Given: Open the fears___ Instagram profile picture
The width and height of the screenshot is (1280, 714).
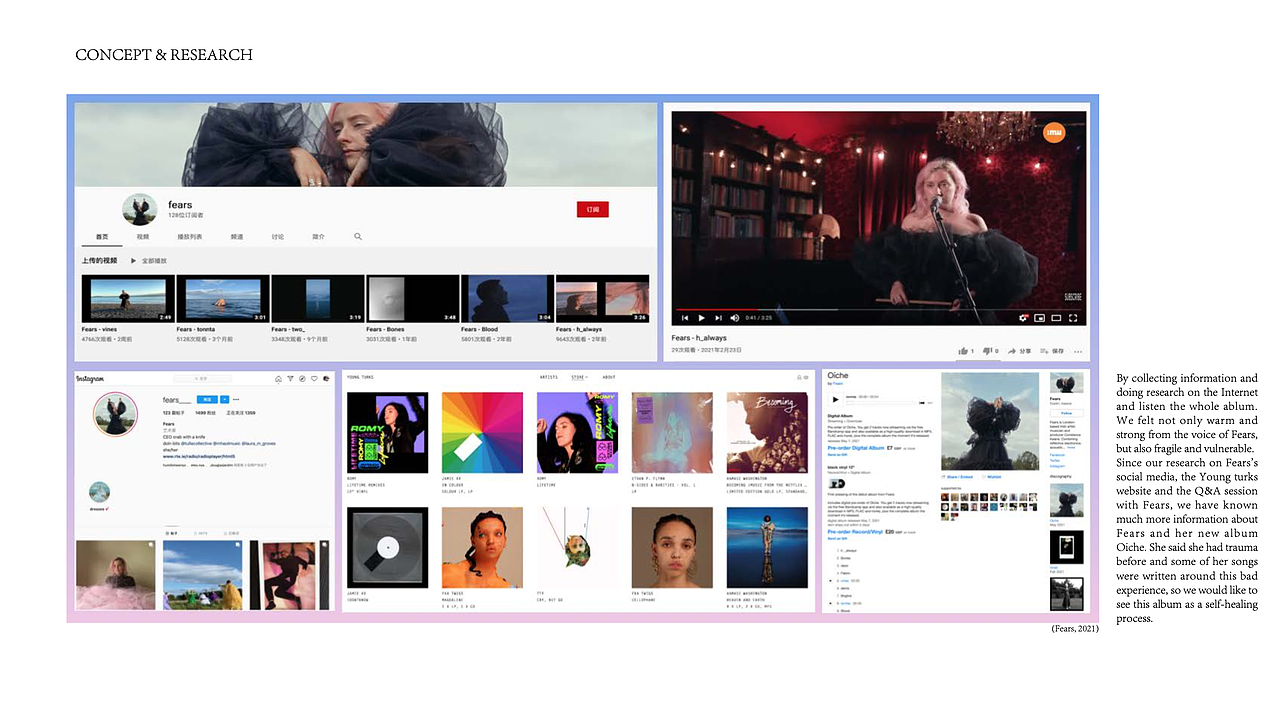Looking at the screenshot, I should (x=115, y=414).
